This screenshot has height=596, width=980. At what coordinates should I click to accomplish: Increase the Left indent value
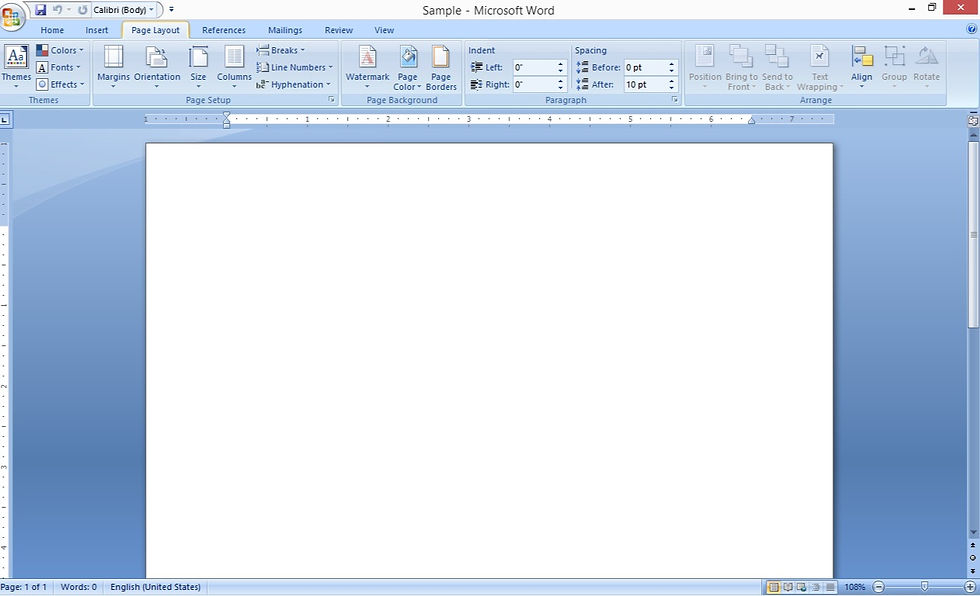561,64
